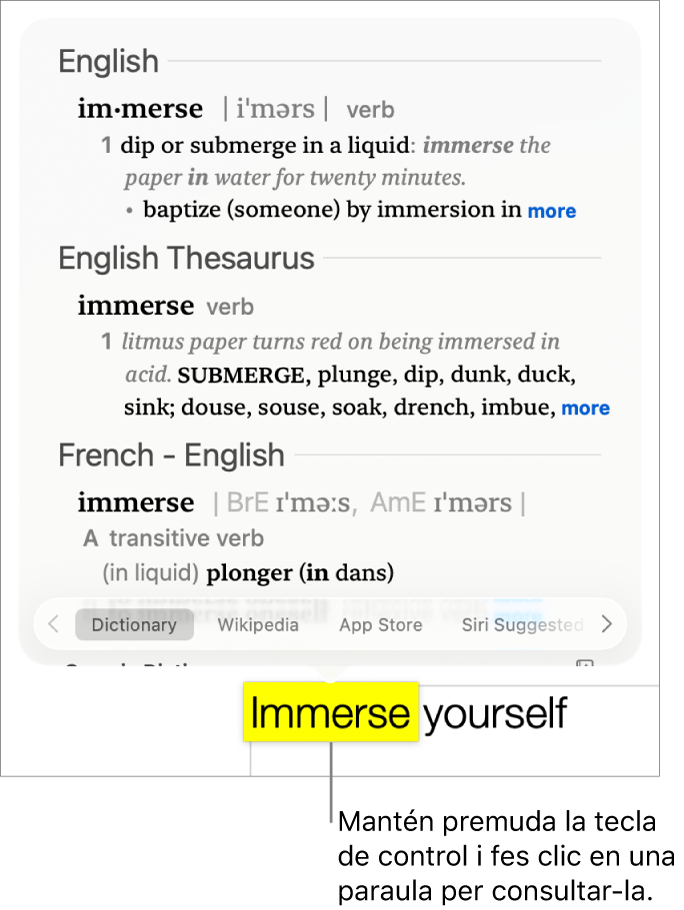The height and width of the screenshot is (910, 684).
Task: Show the Siri Suggested tab
Action: 522,625
